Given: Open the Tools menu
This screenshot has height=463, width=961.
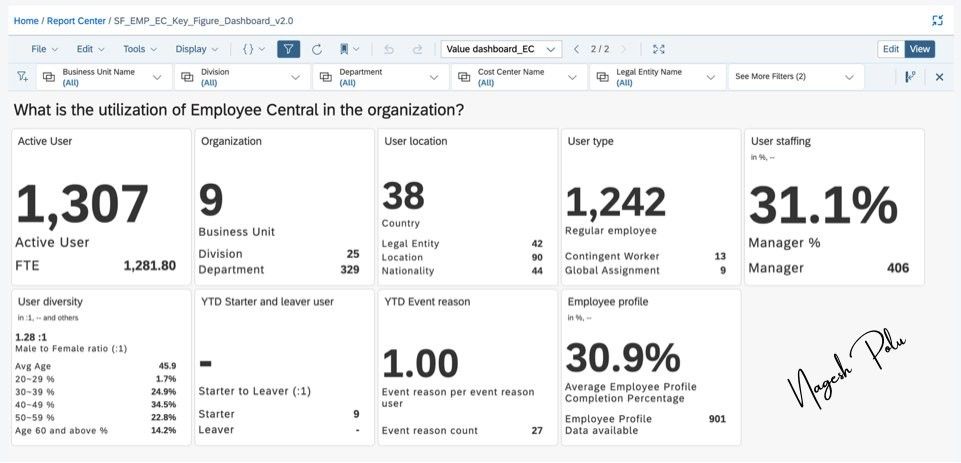Looking at the screenshot, I should pos(140,49).
